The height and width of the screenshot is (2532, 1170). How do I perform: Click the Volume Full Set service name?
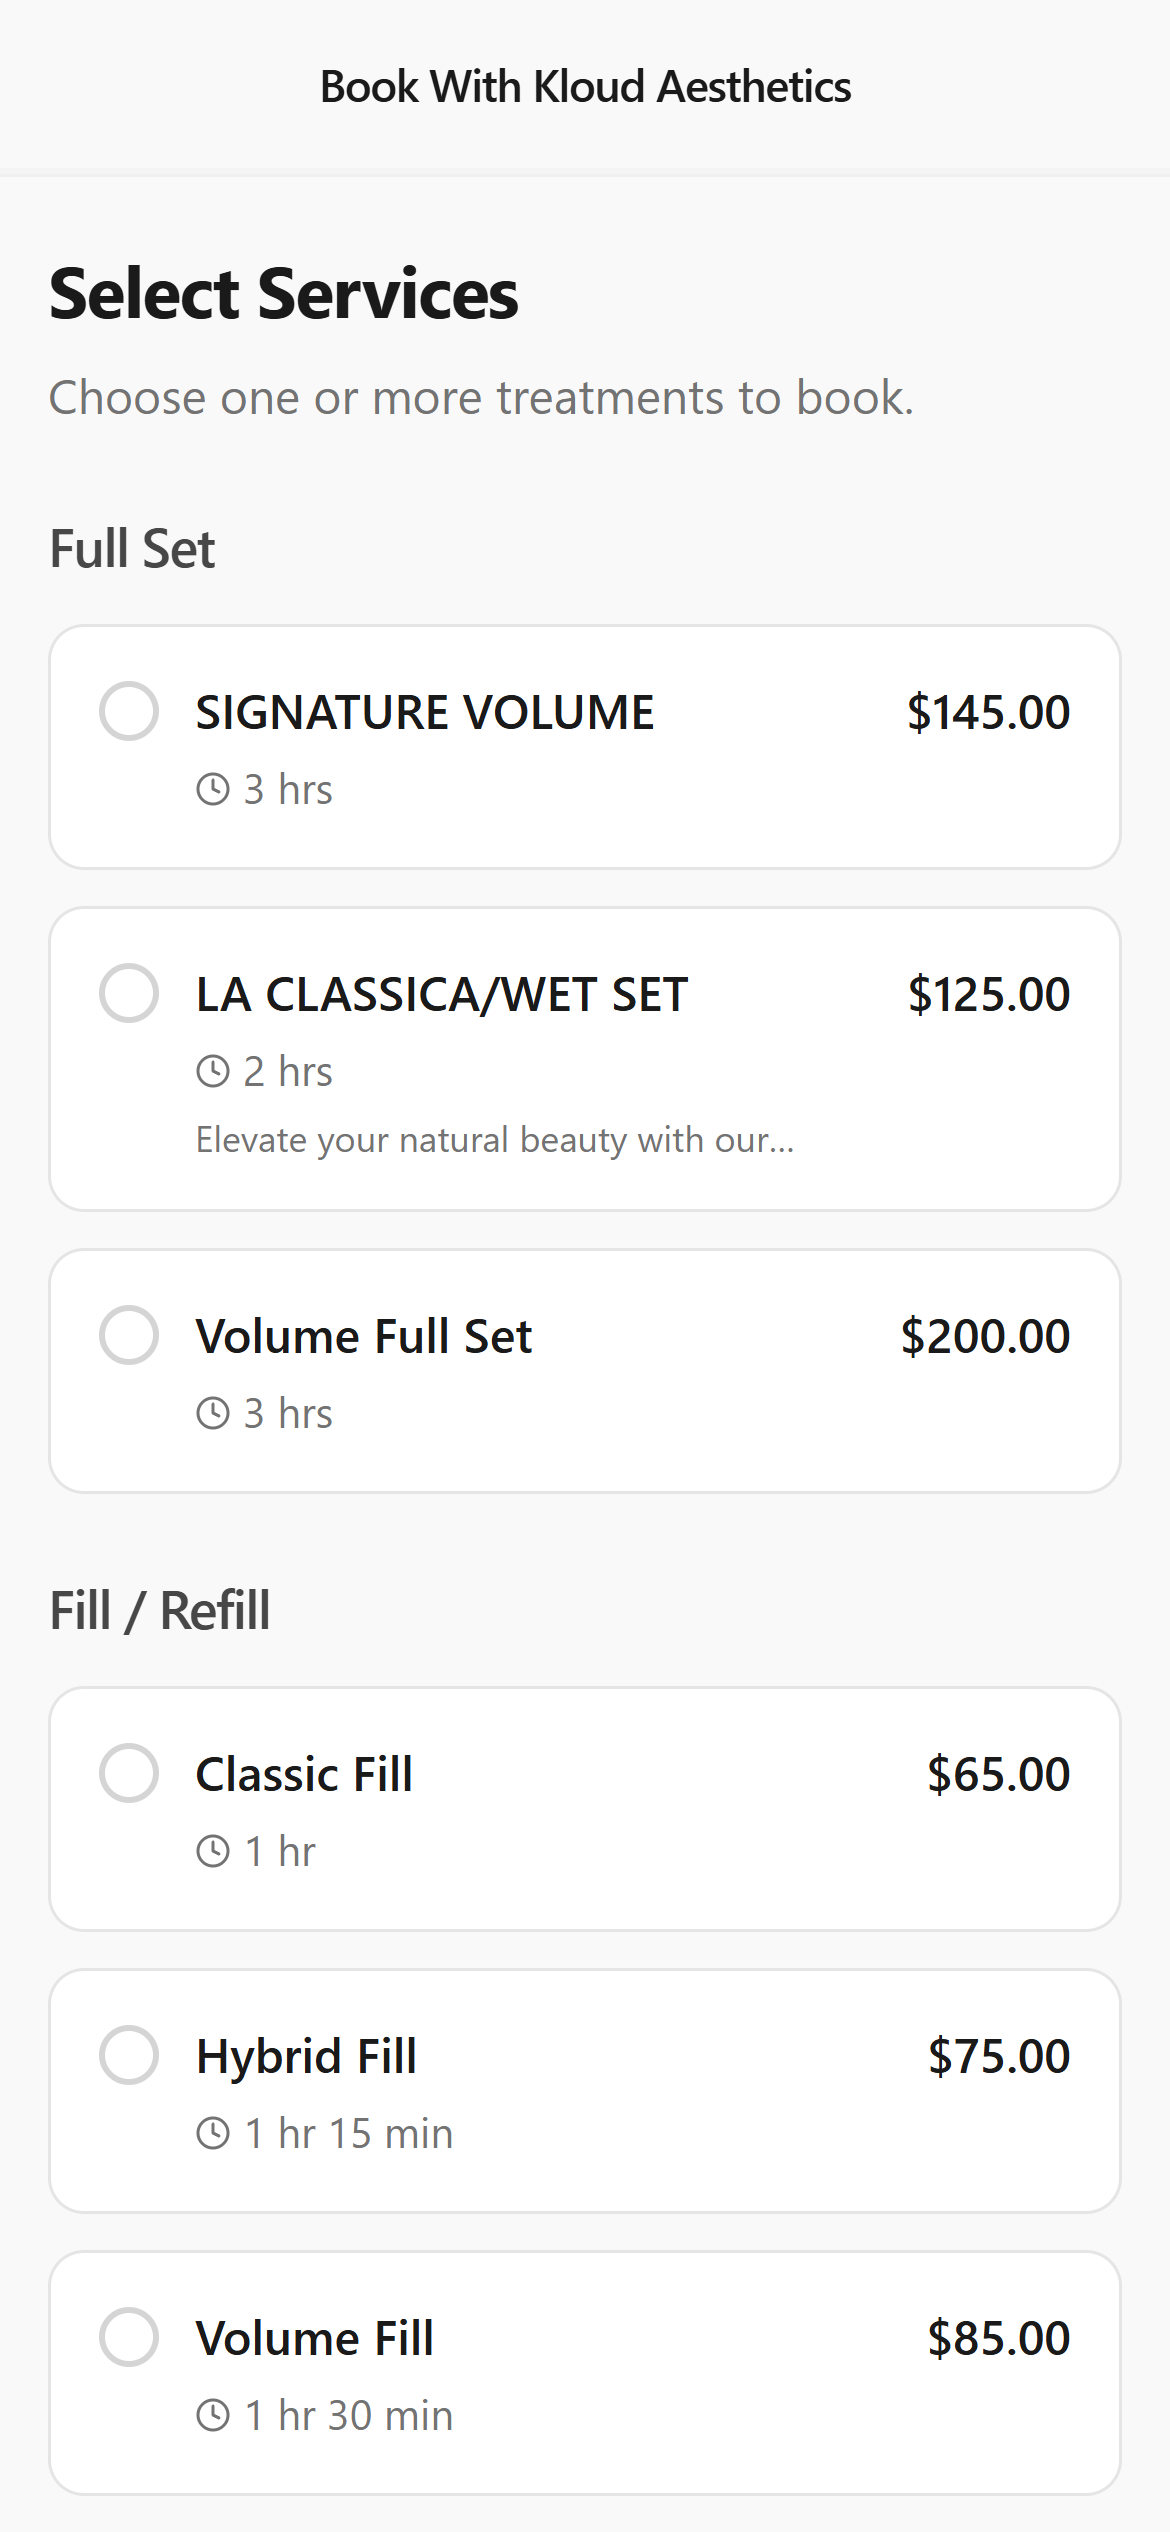point(364,1337)
